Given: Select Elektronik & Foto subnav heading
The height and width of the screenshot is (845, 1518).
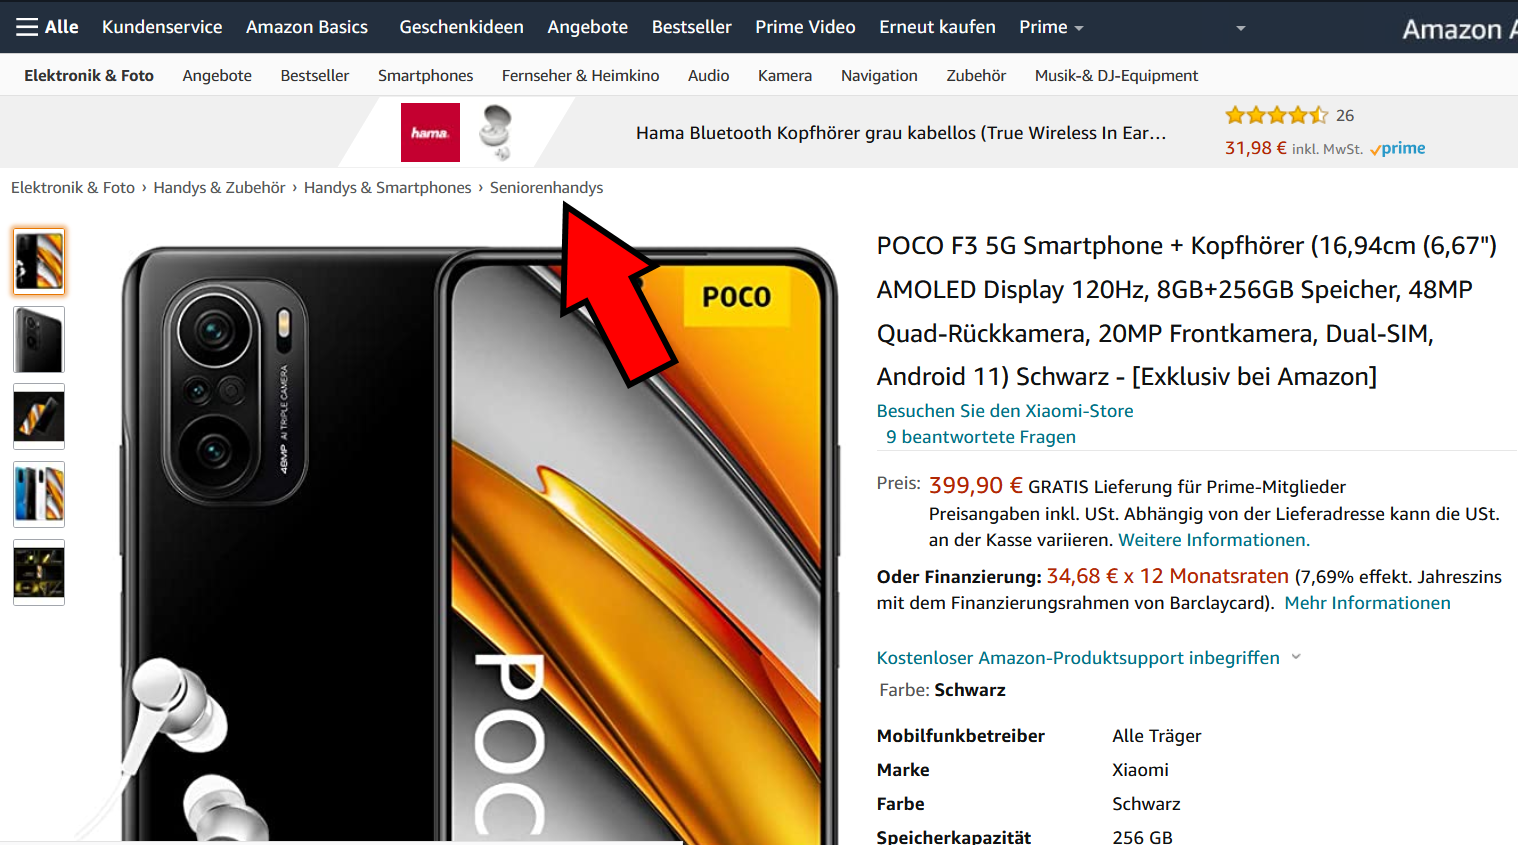Looking at the screenshot, I should tap(89, 75).
